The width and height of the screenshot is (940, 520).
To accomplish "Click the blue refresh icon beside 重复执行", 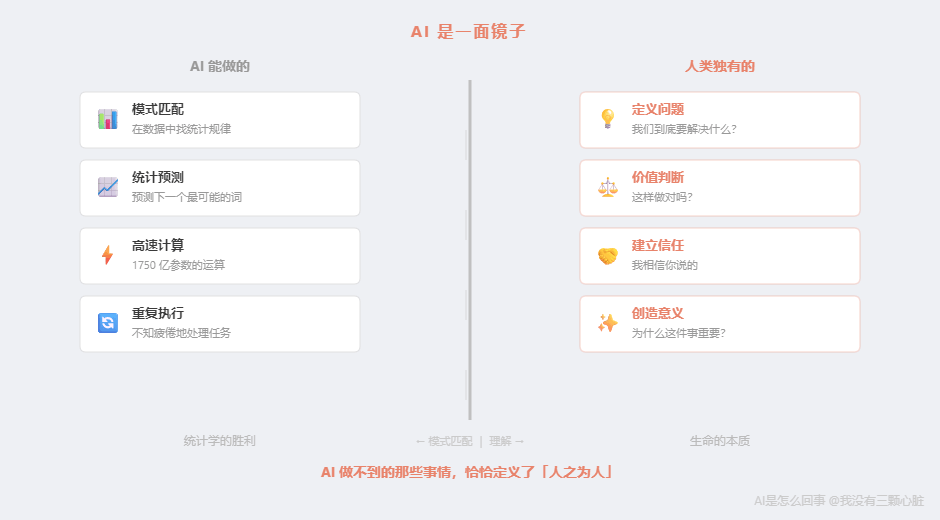I will [x=108, y=323].
